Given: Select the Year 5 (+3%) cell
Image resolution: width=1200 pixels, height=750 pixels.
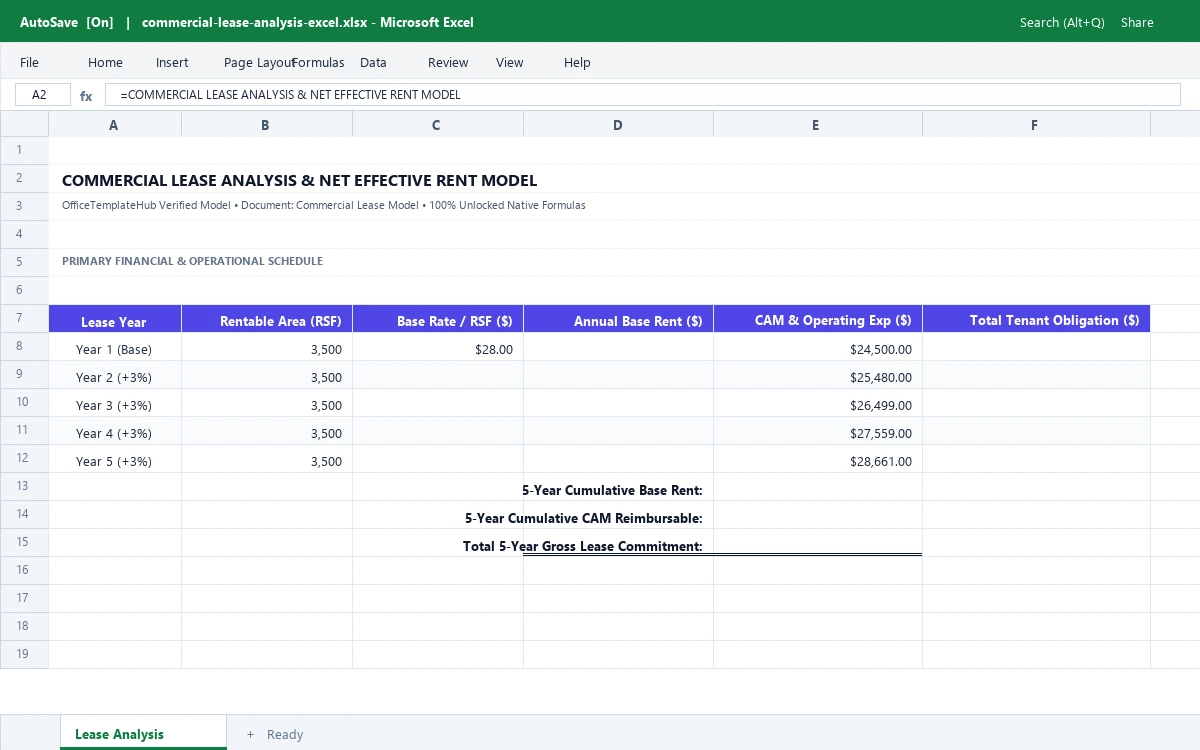Looking at the screenshot, I should coord(114,461).
